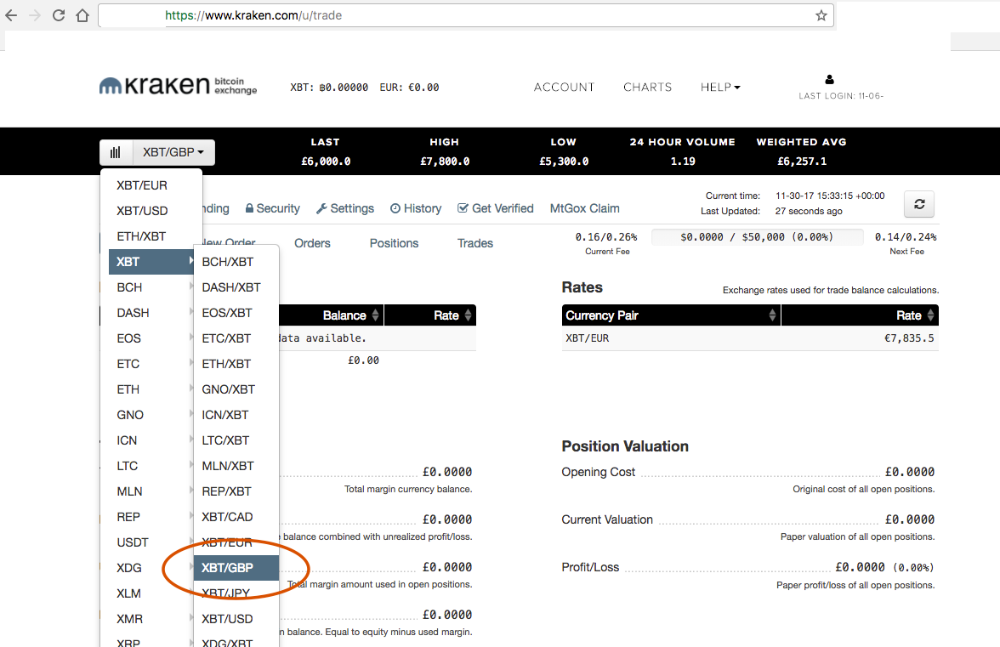Expand the ETC currency submenu
The width and height of the screenshot is (1000, 647).
tap(151, 364)
